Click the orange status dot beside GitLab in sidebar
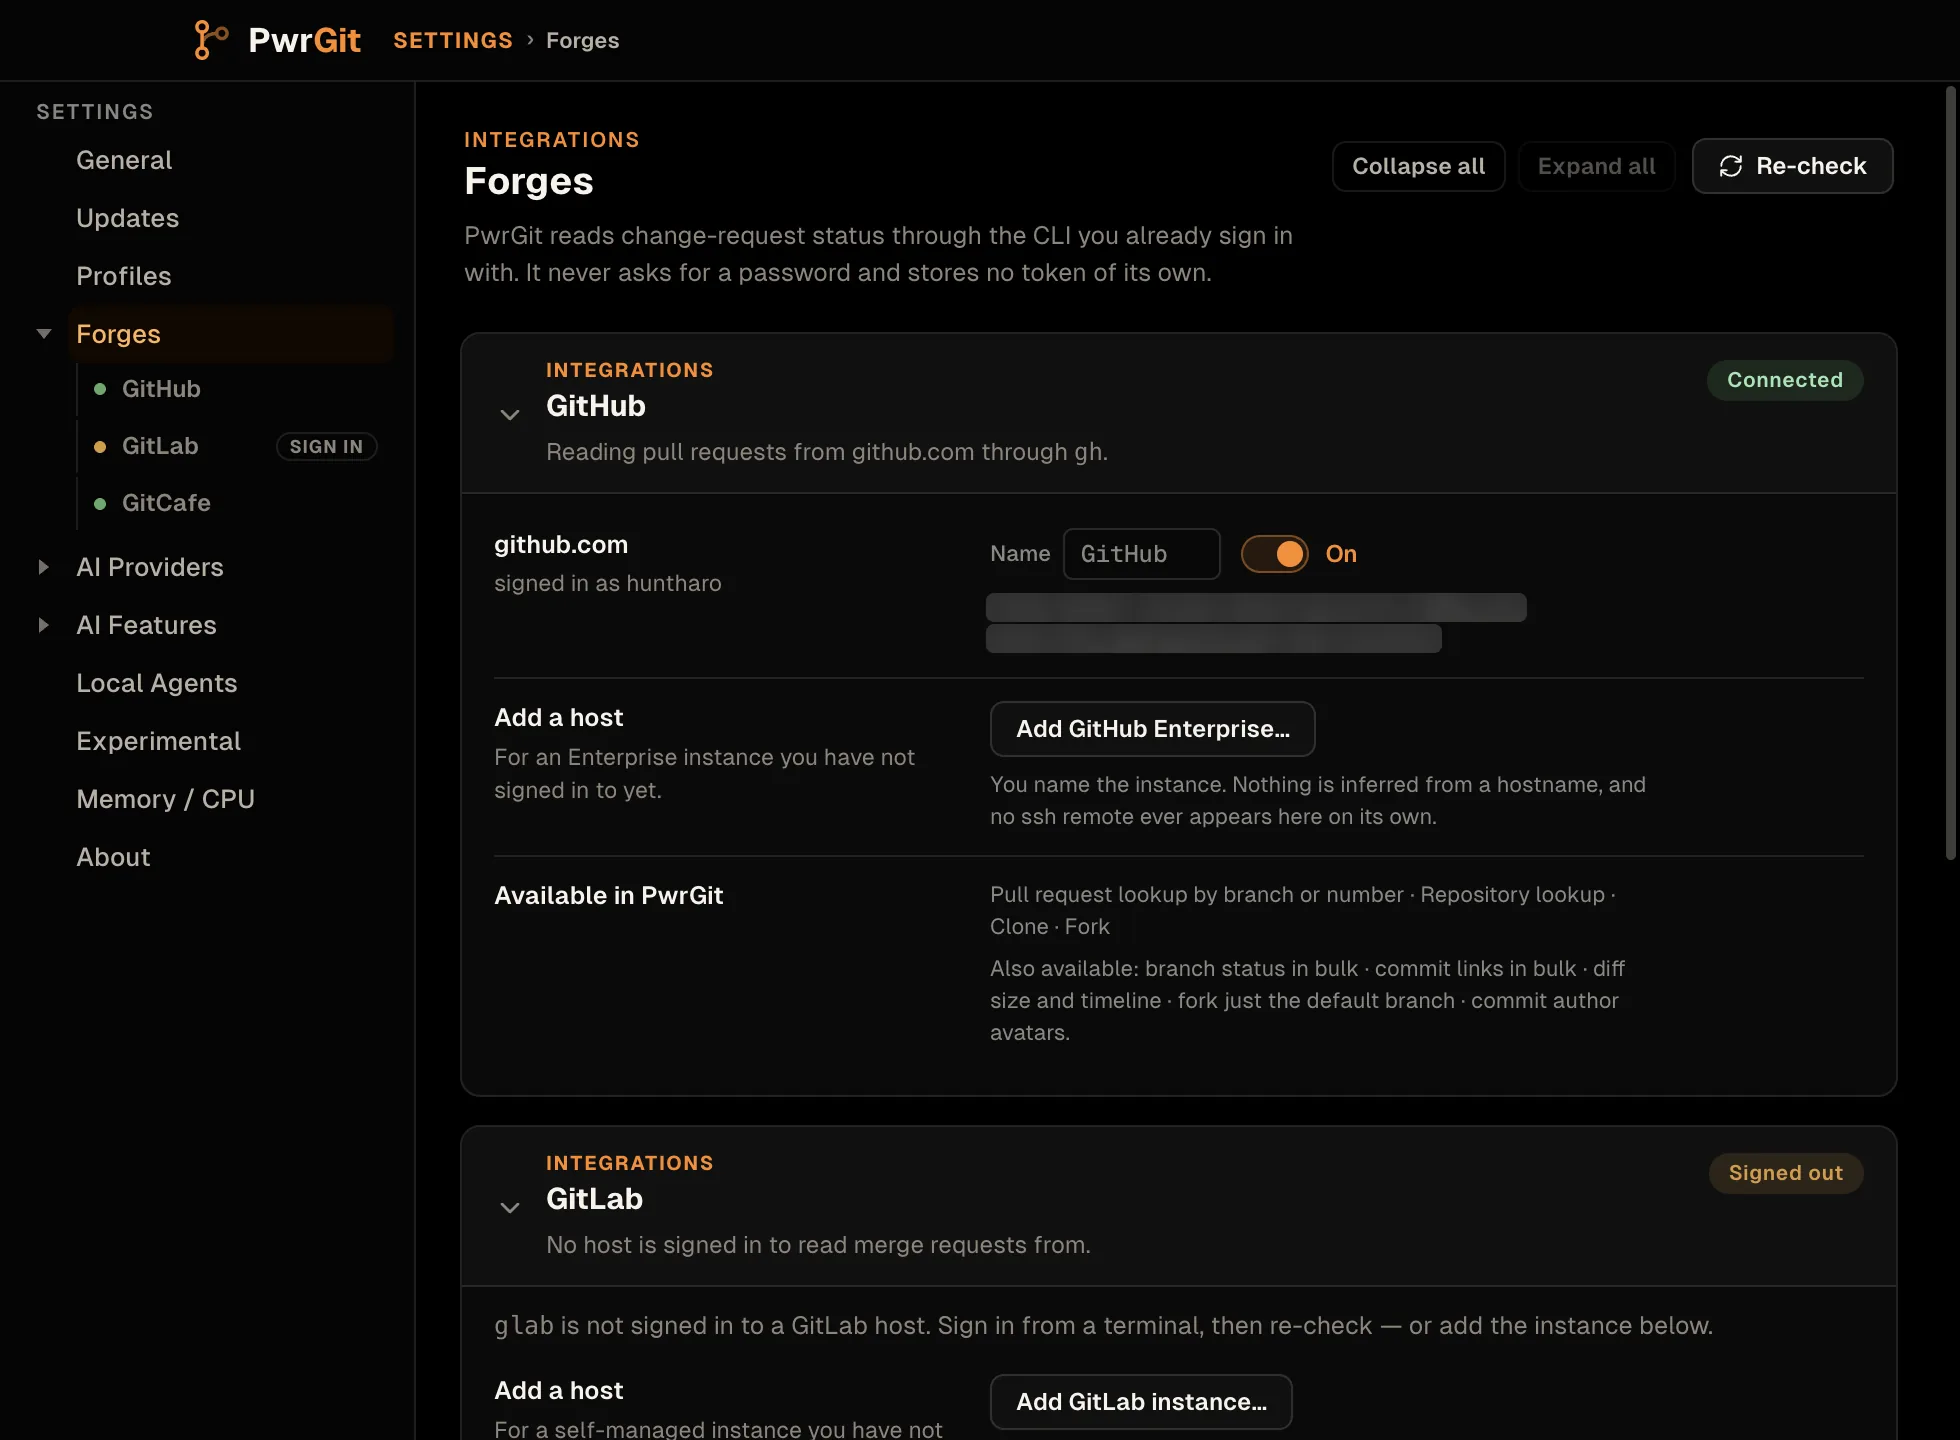 (100, 447)
